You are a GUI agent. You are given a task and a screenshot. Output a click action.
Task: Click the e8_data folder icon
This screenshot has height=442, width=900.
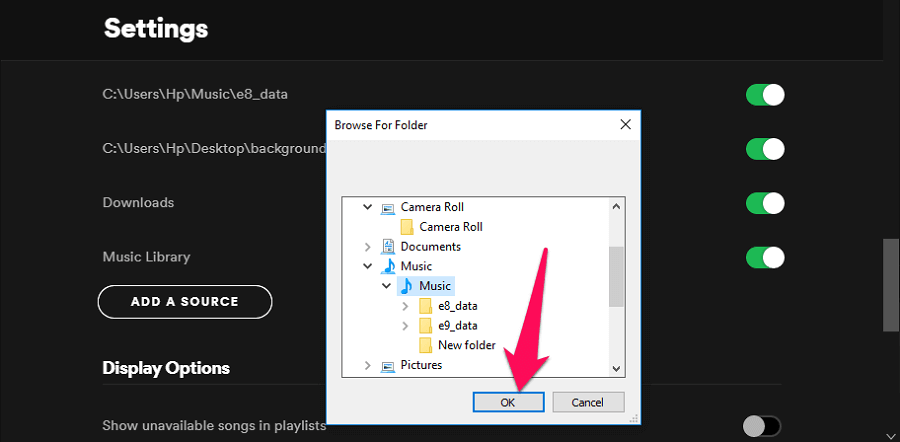(x=425, y=306)
